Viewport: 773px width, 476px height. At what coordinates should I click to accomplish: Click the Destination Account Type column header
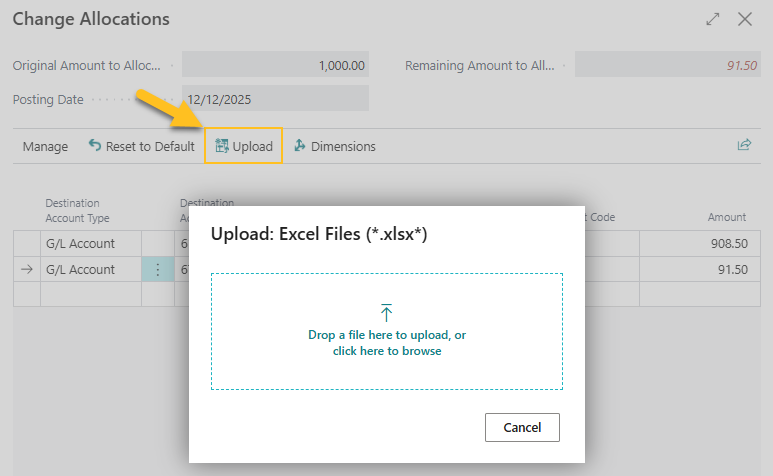(77, 210)
